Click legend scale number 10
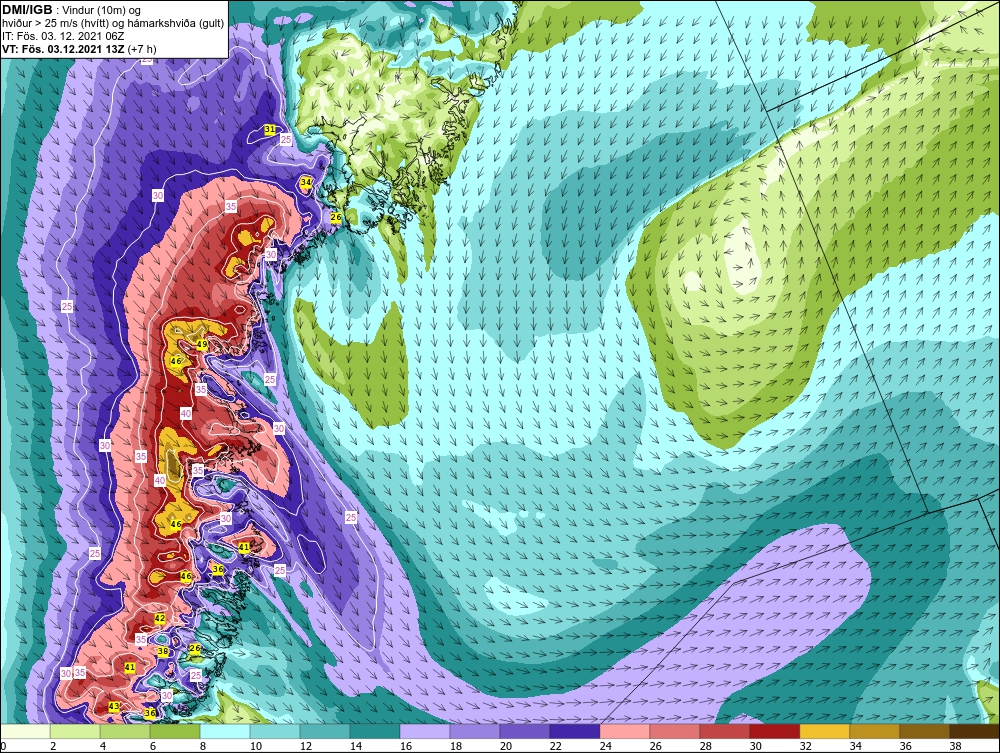The image size is (1000, 753). (256, 747)
